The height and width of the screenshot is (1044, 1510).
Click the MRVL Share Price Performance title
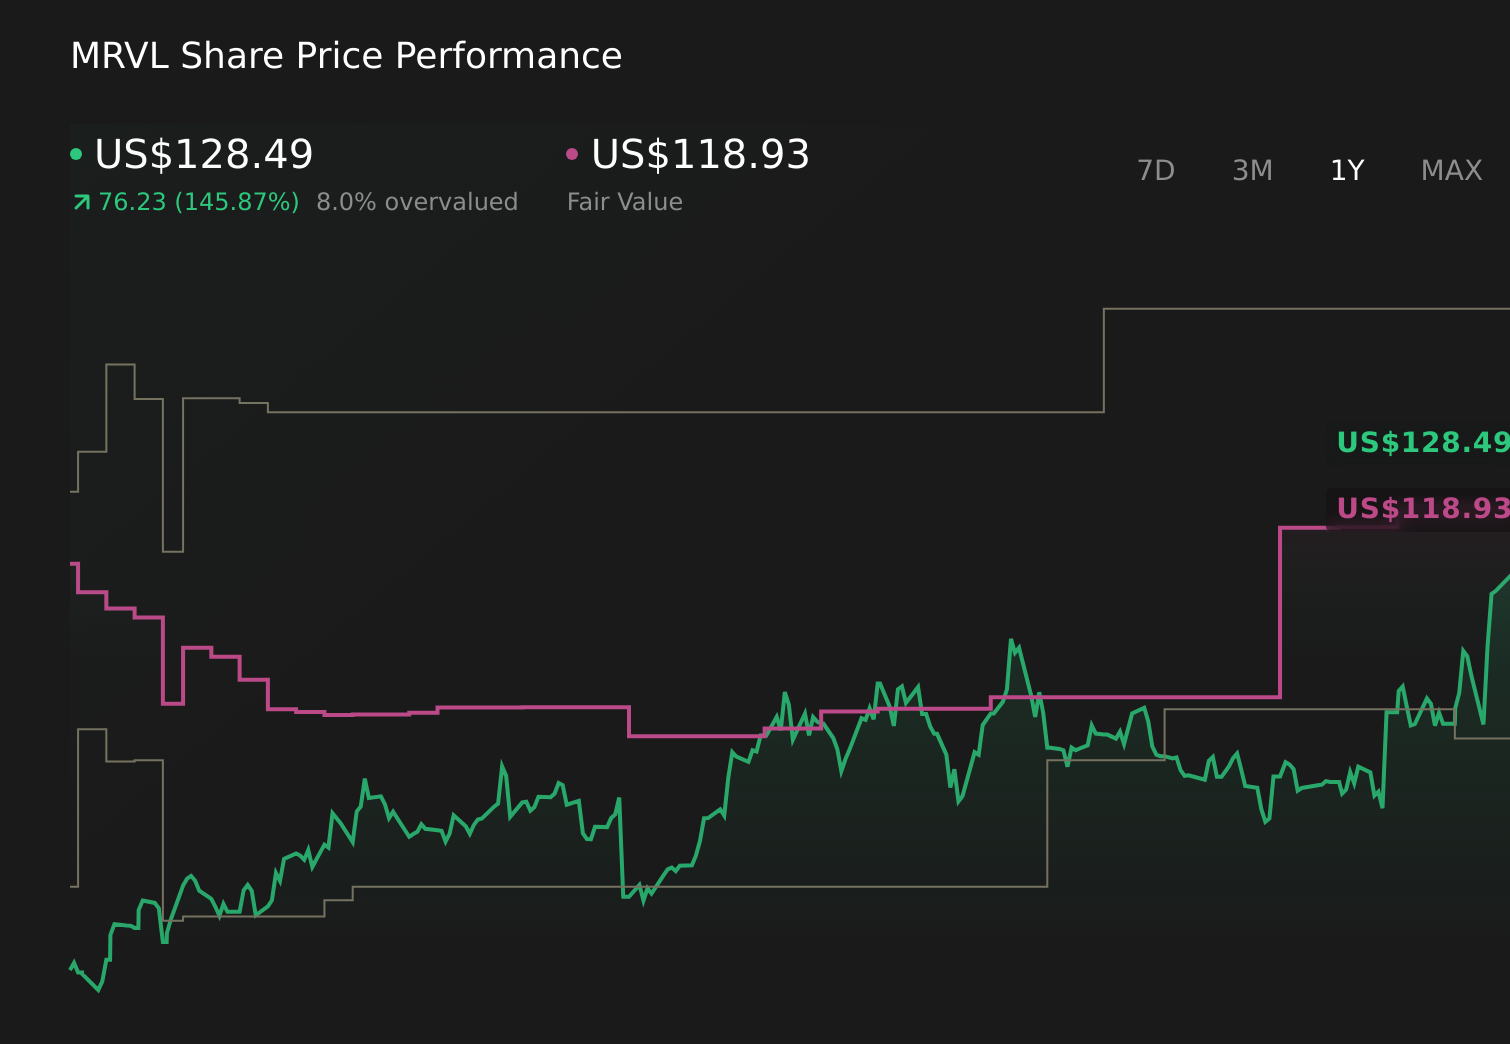(345, 56)
